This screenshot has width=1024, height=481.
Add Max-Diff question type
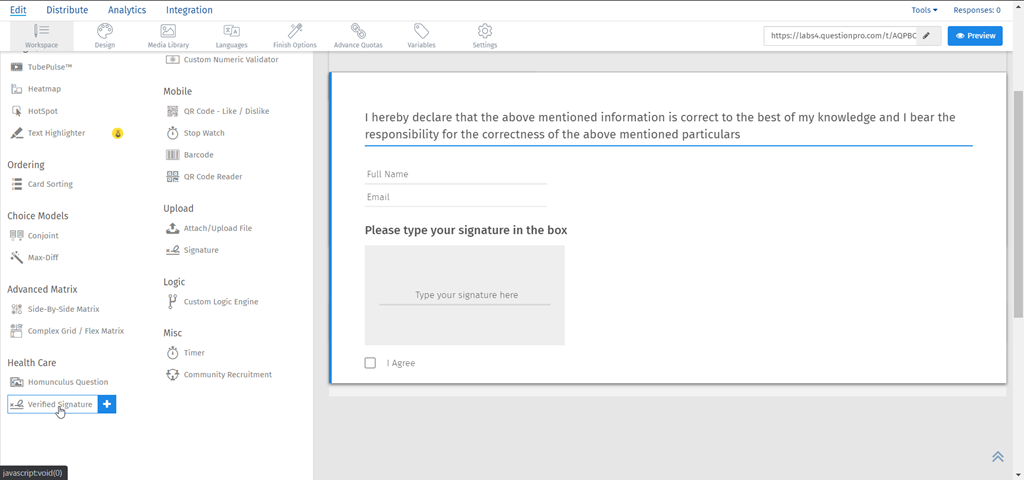click(35, 258)
